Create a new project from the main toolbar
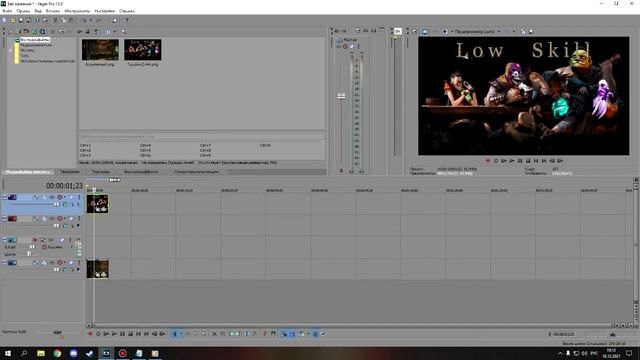The height and width of the screenshot is (360, 640). (x=4, y=20)
